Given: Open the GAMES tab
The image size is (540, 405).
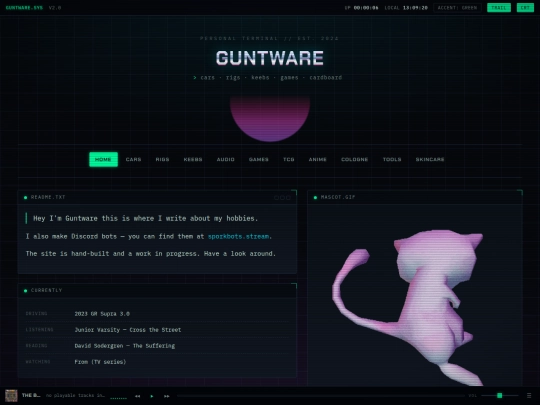Looking at the screenshot, I should coord(259,159).
